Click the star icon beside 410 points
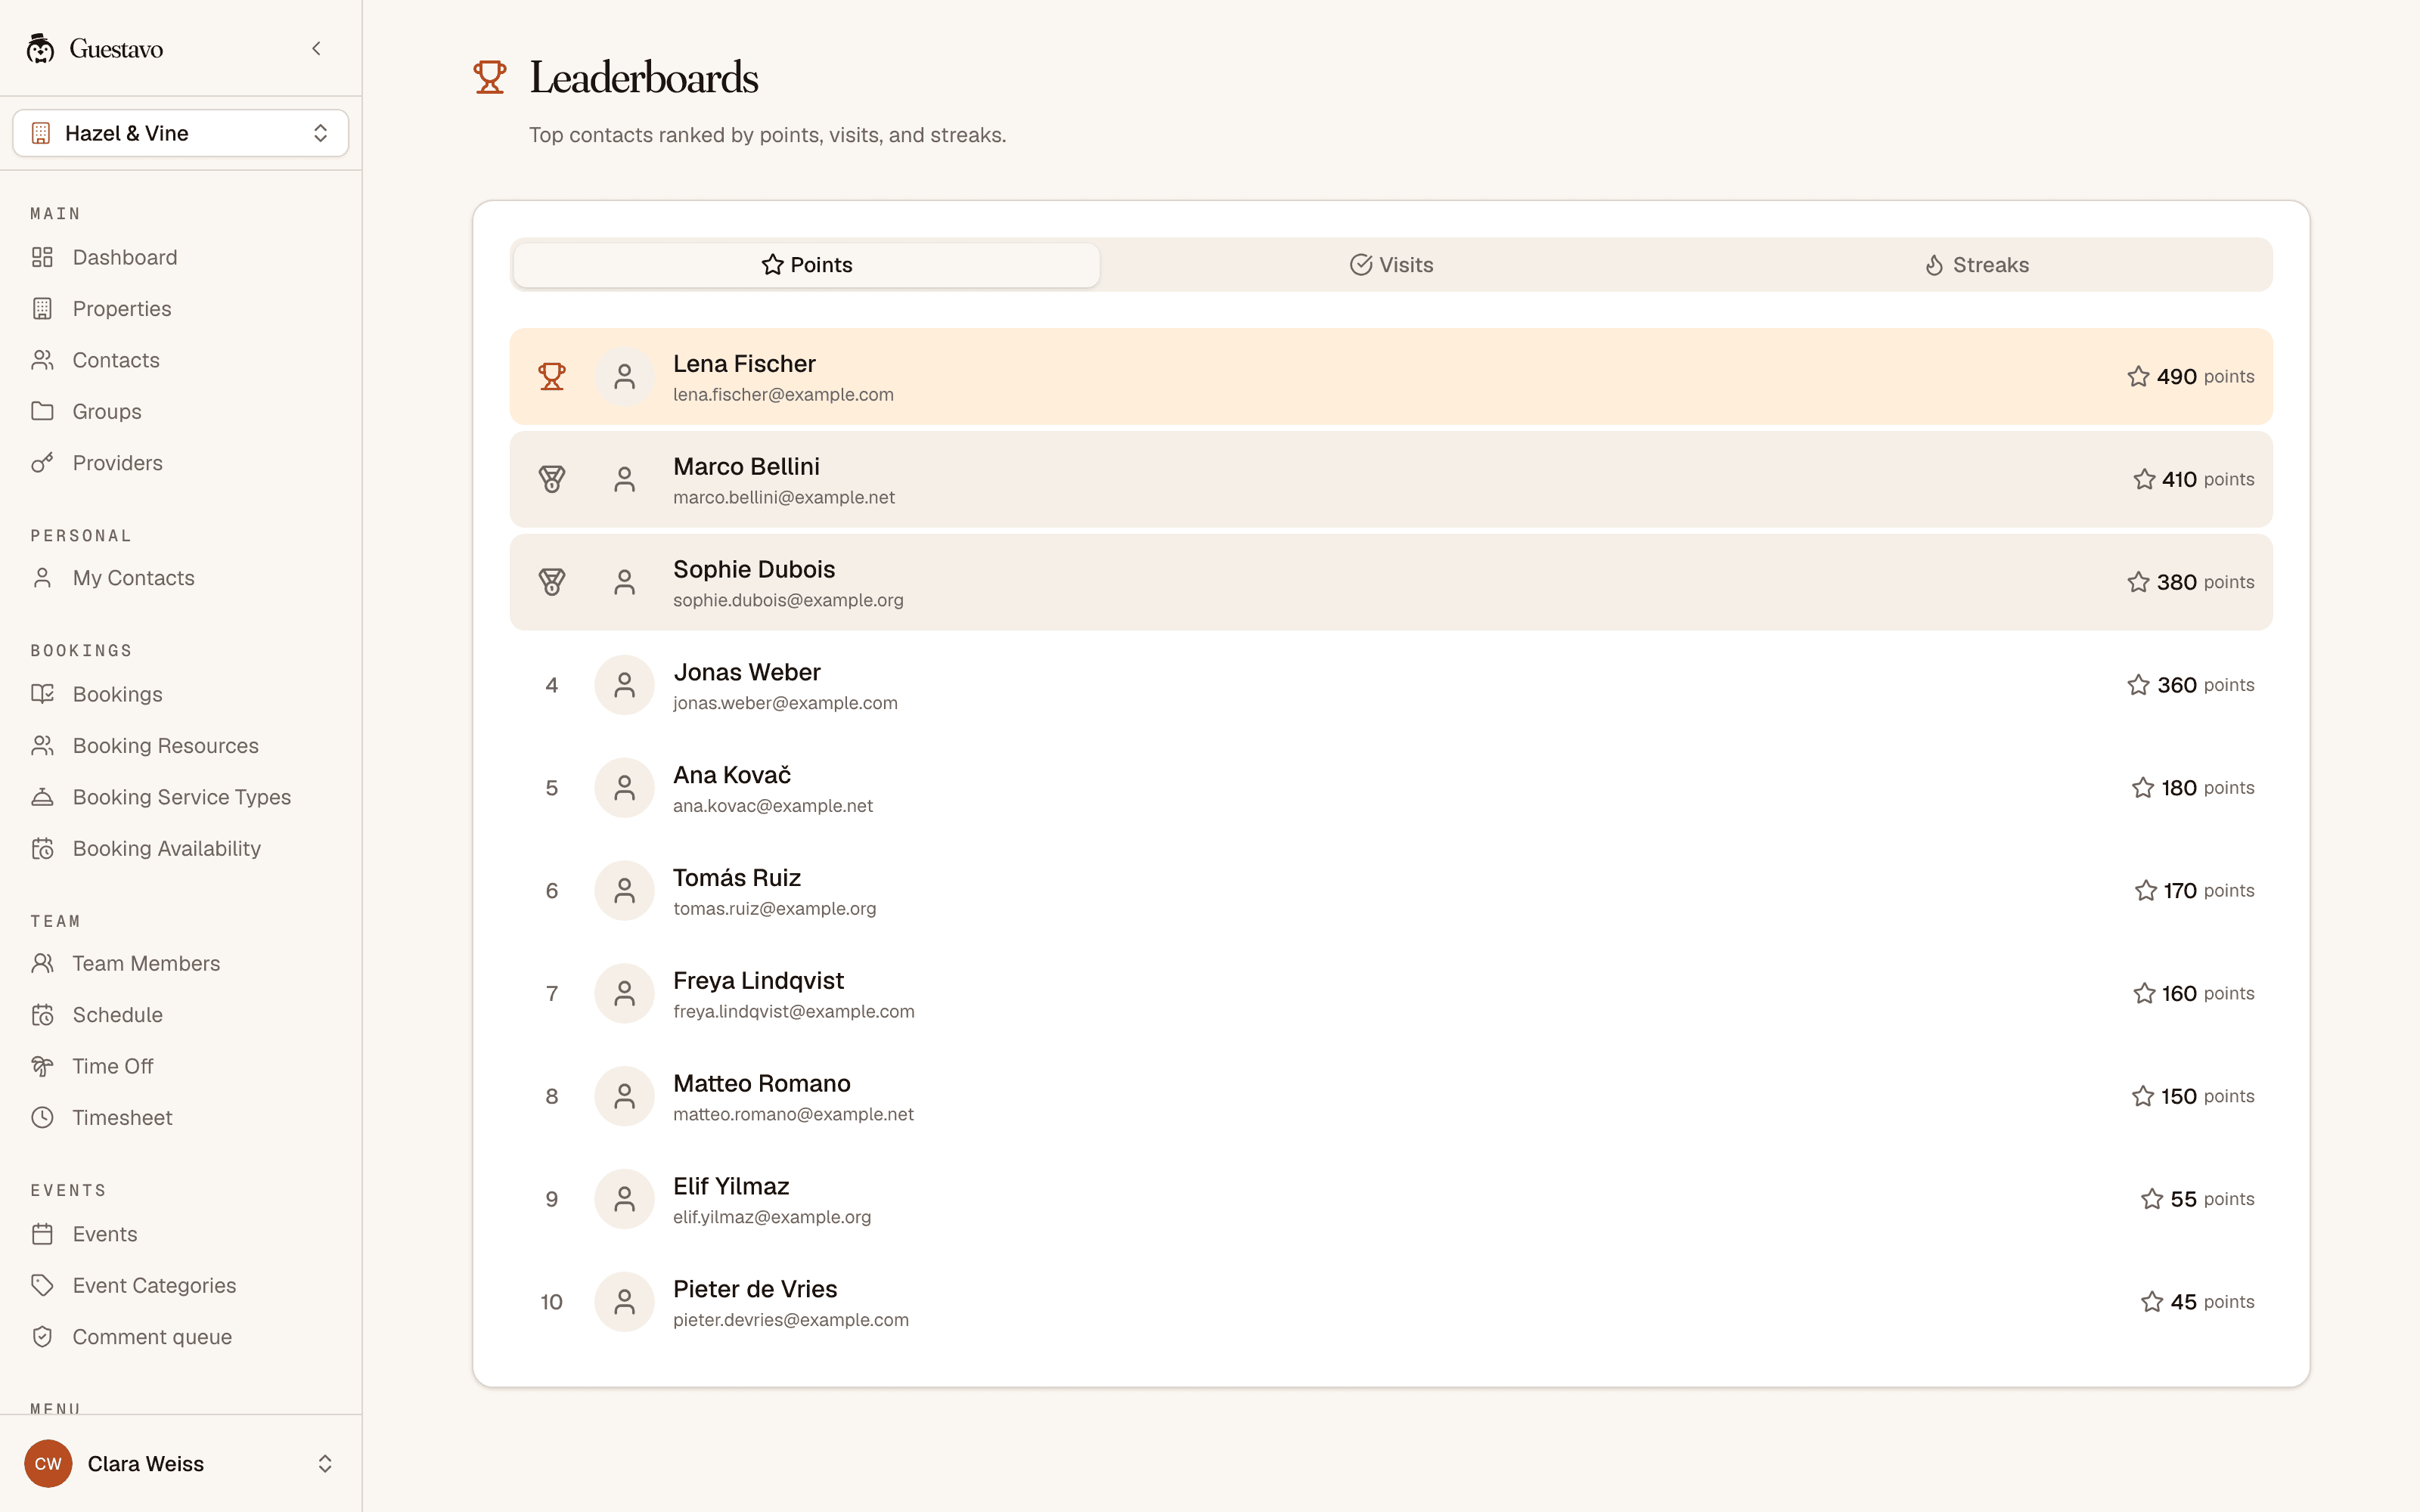This screenshot has height=1512, width=2420. pyautogui.click(x=2144, y=479)
